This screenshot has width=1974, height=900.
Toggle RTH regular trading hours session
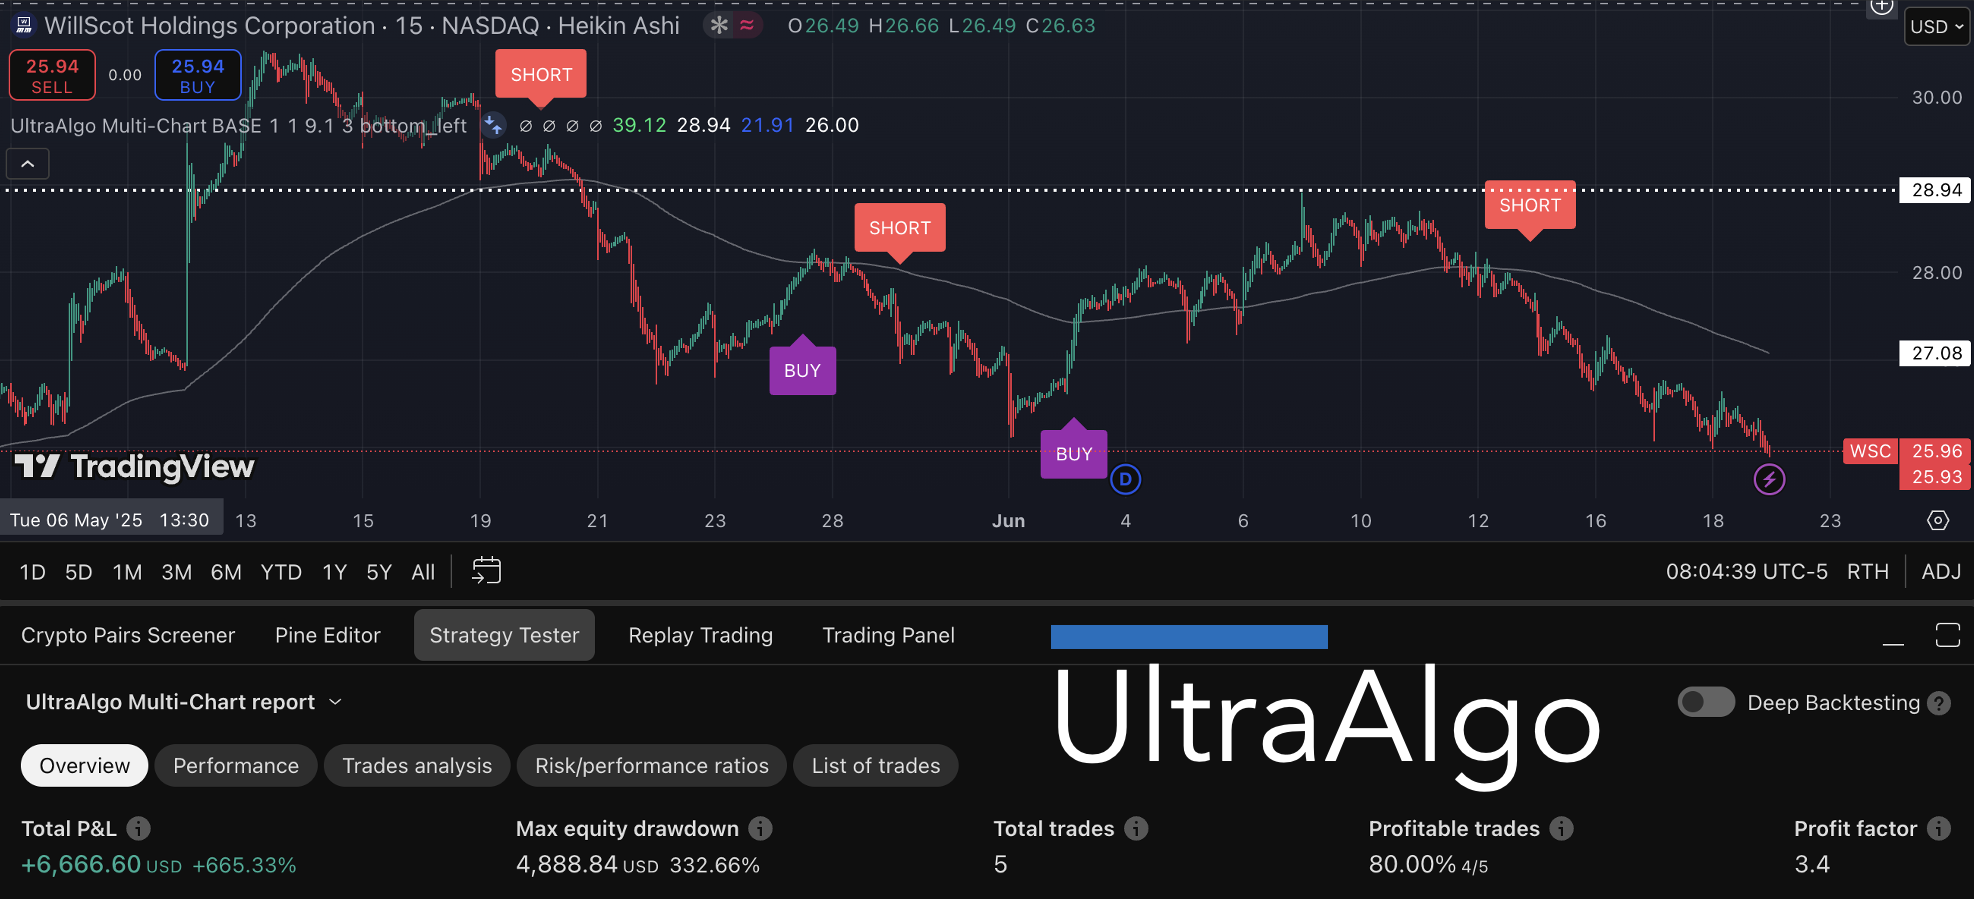pos(1868,572)
